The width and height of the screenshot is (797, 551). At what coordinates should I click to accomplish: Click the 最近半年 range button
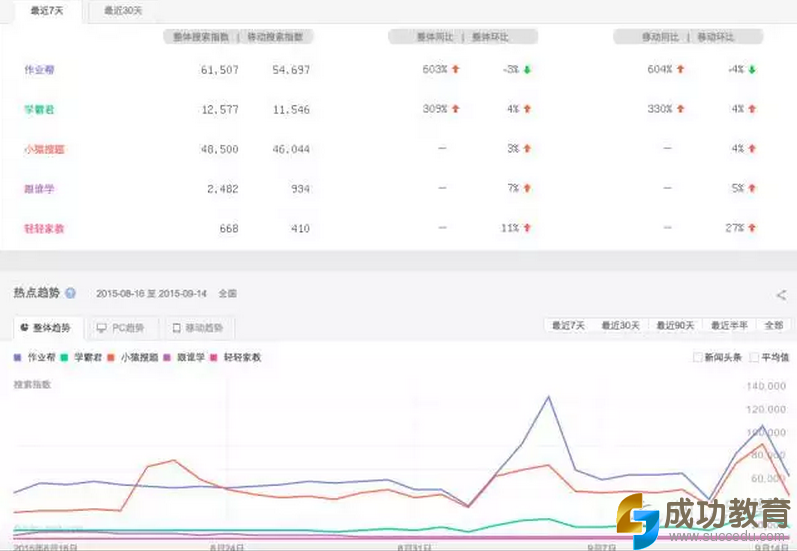coord(731,326)
